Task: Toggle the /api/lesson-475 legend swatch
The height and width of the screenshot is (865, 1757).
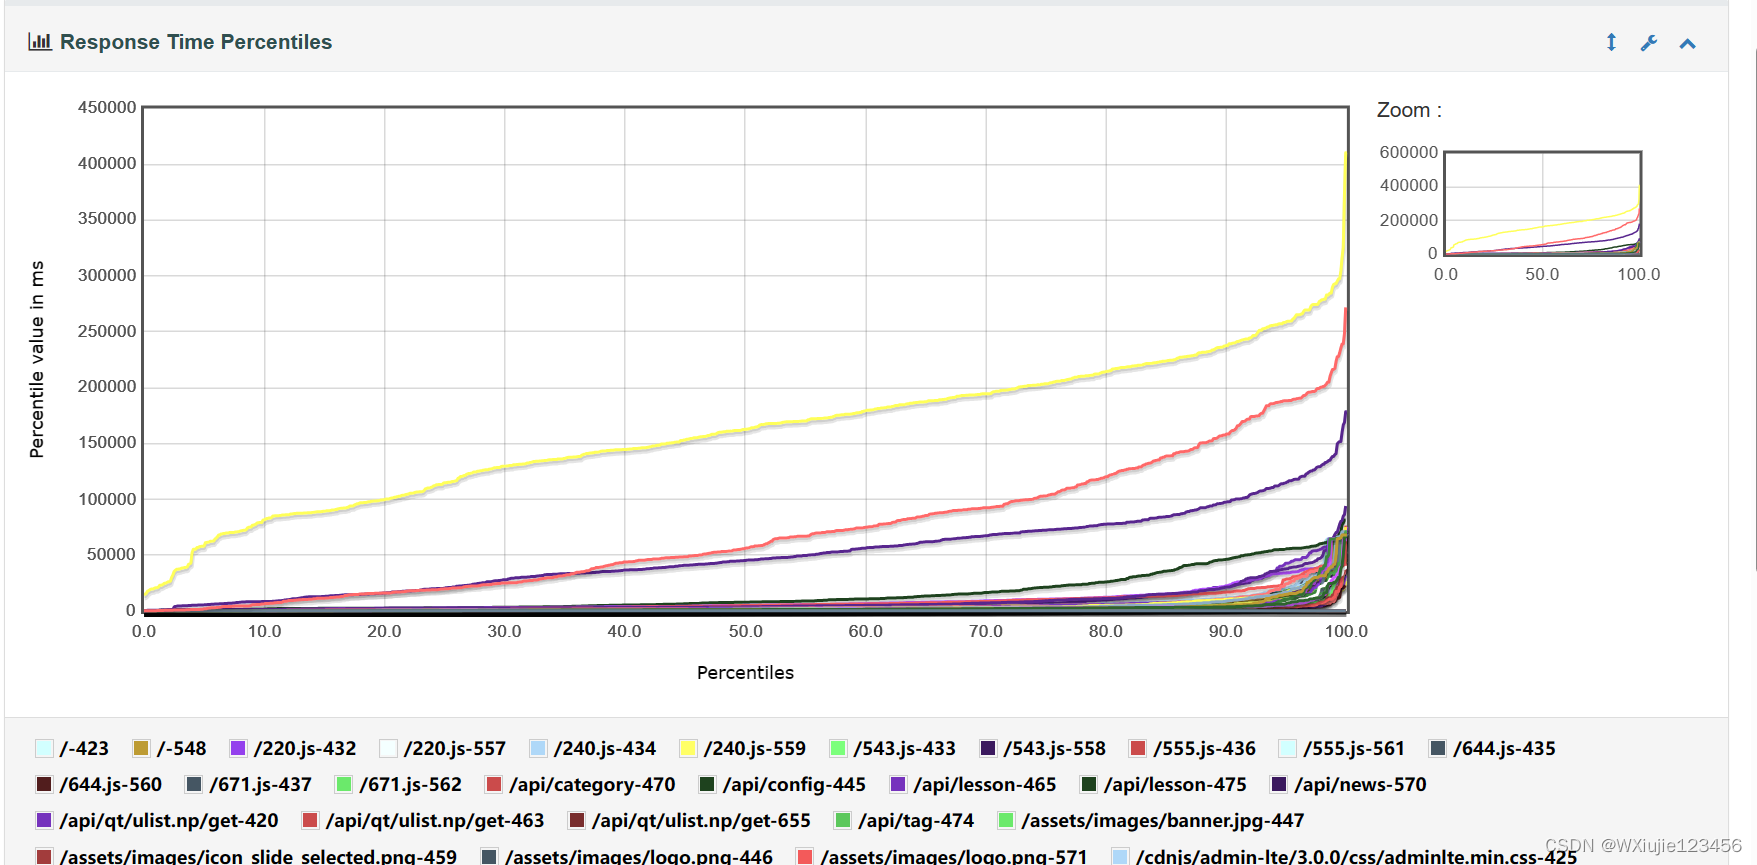Action: 1089,785
